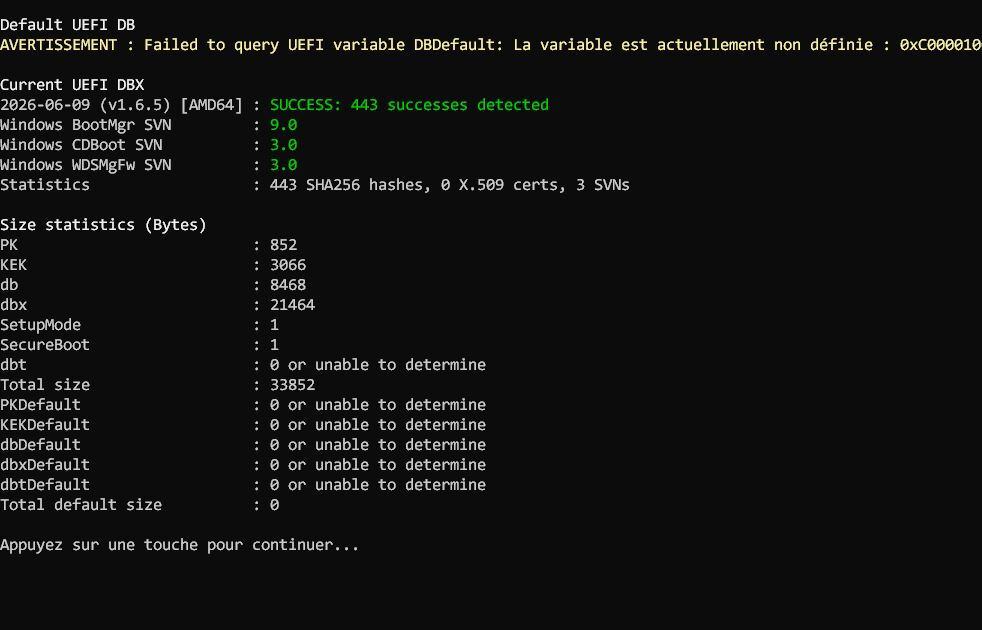Click the SetupMode value line
This screenshot has height=630, width=982.
pyautogui.click(x=140, y=325)
